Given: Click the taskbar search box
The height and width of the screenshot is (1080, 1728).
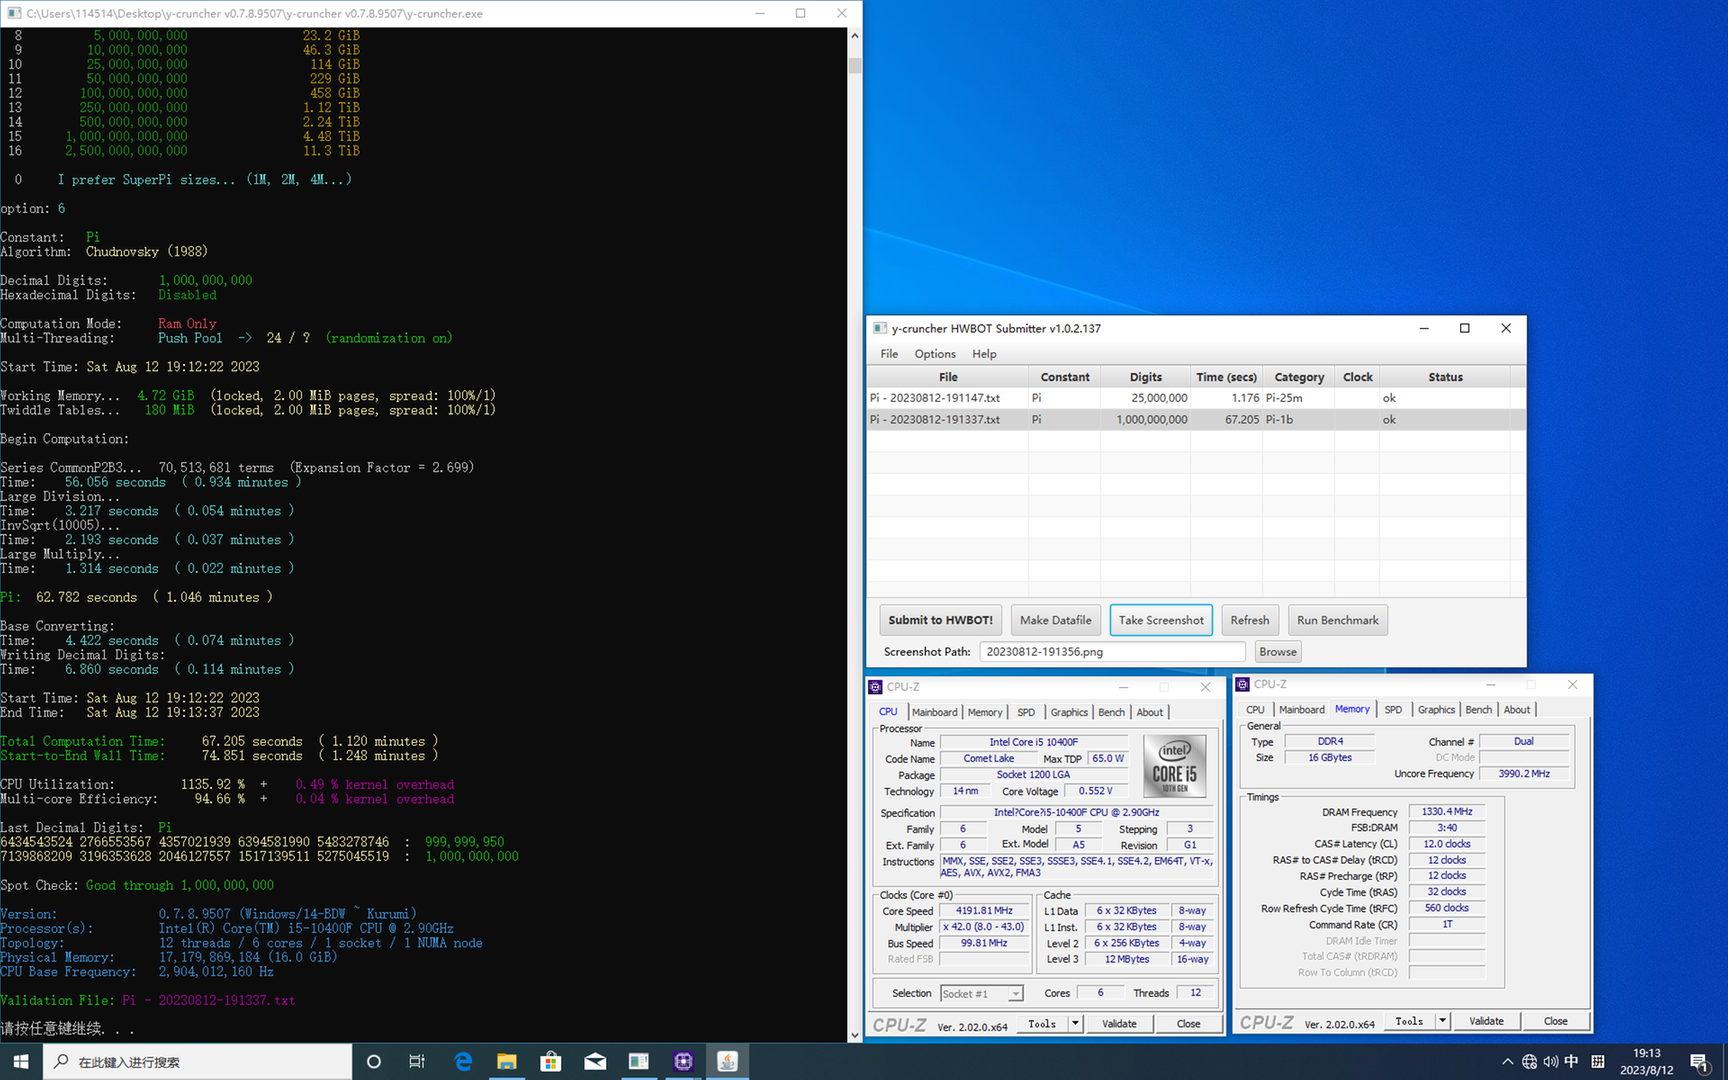Looking at the screenshot, I should click(x=197, y=1061).
